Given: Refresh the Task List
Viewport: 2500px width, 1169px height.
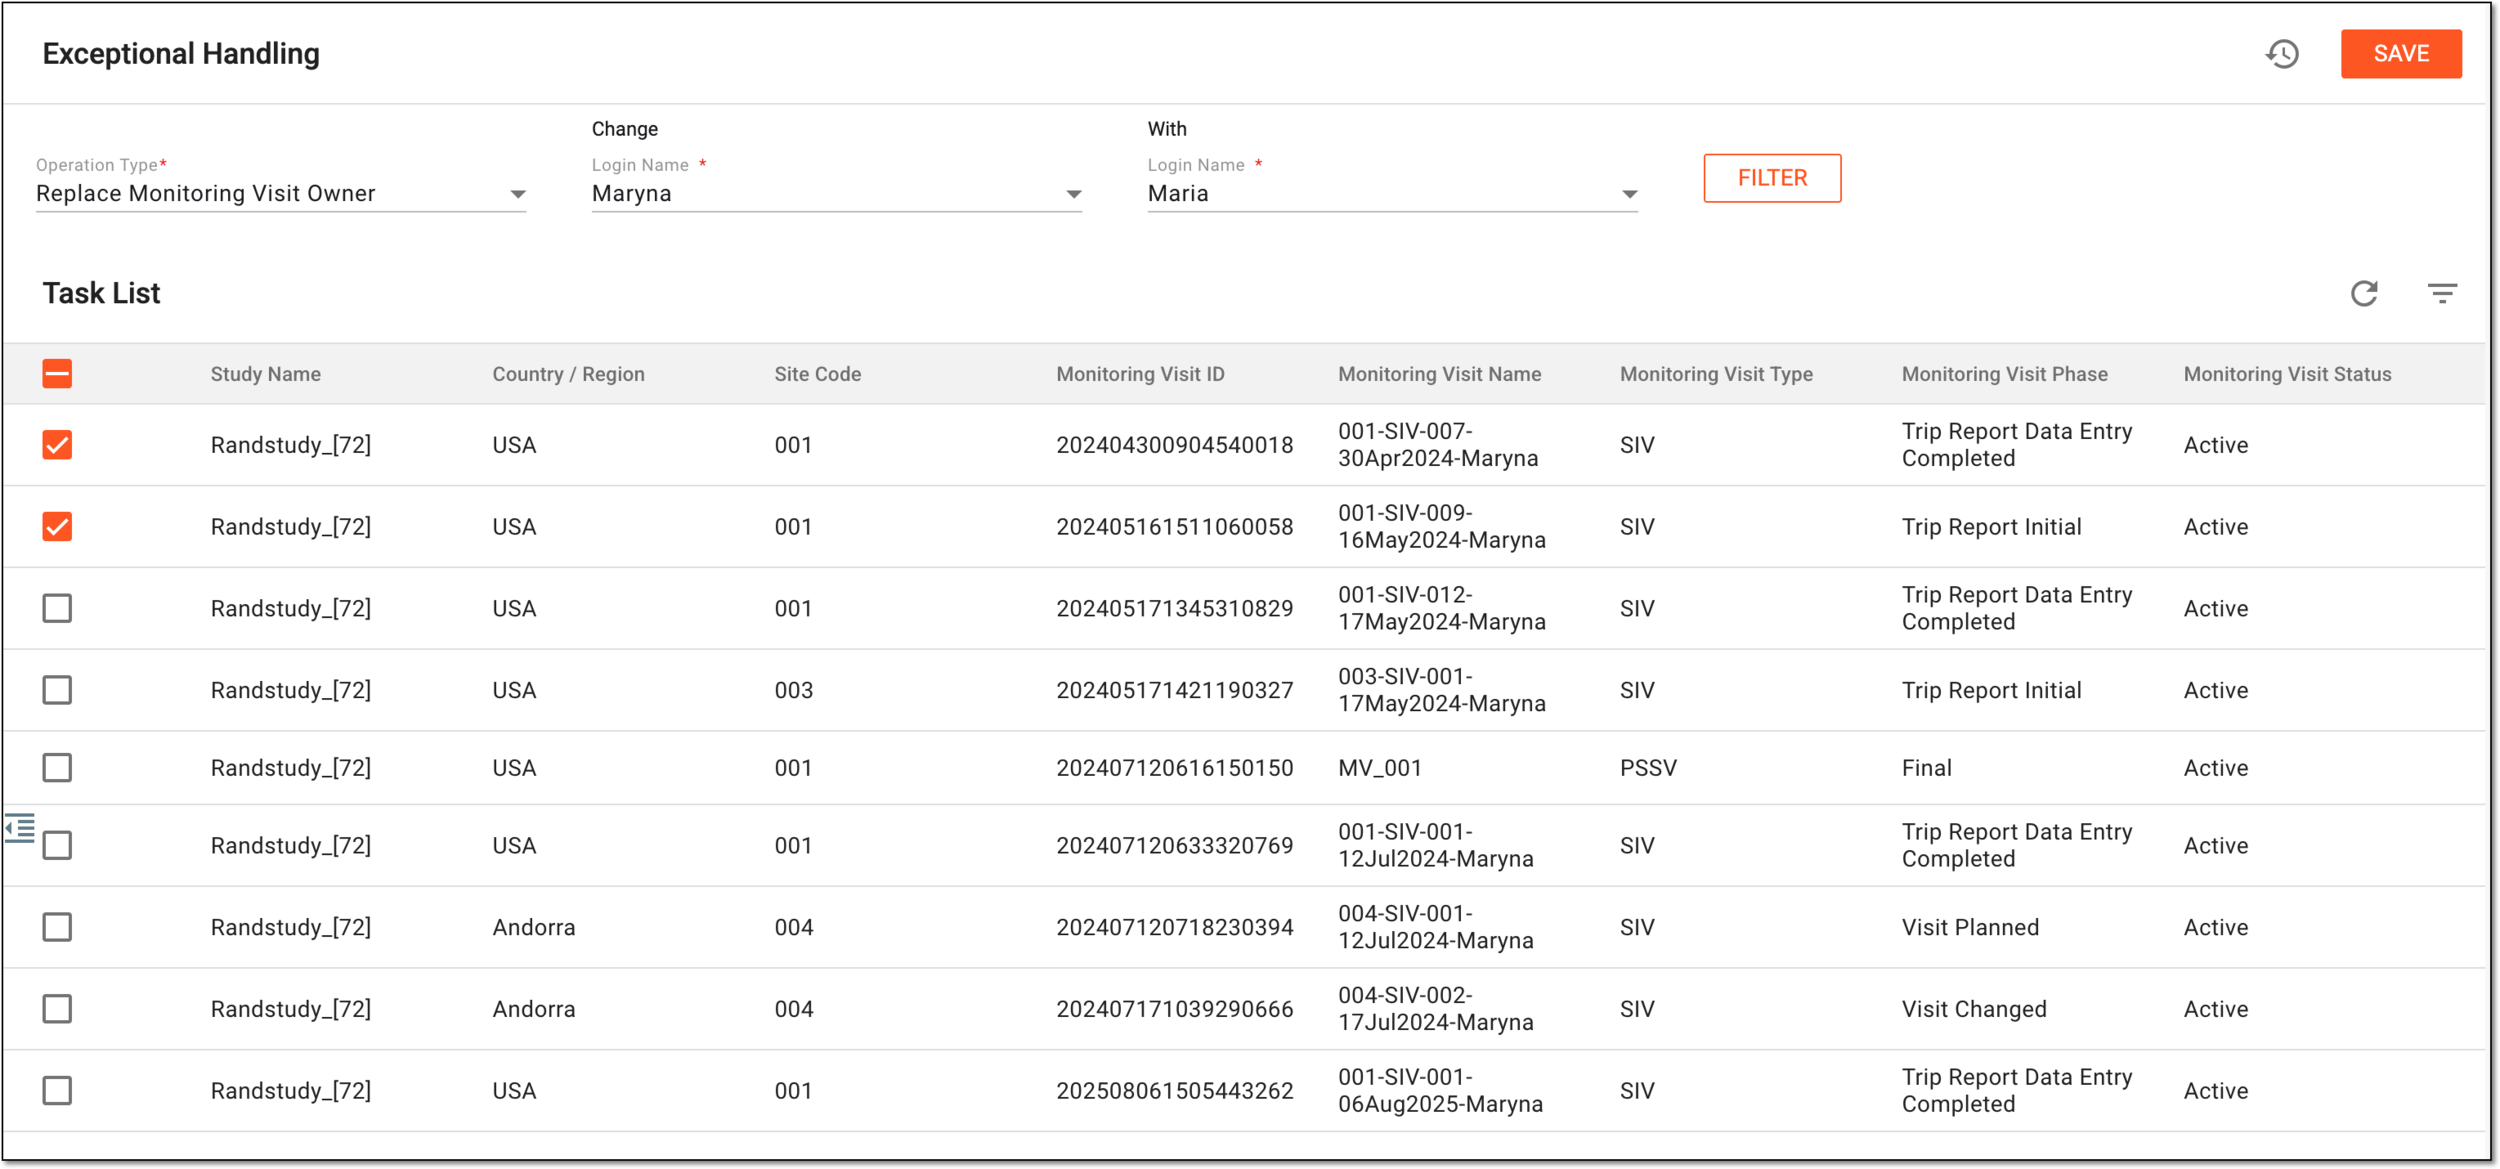Looking at the screenshot, I should pos(2364,293).
